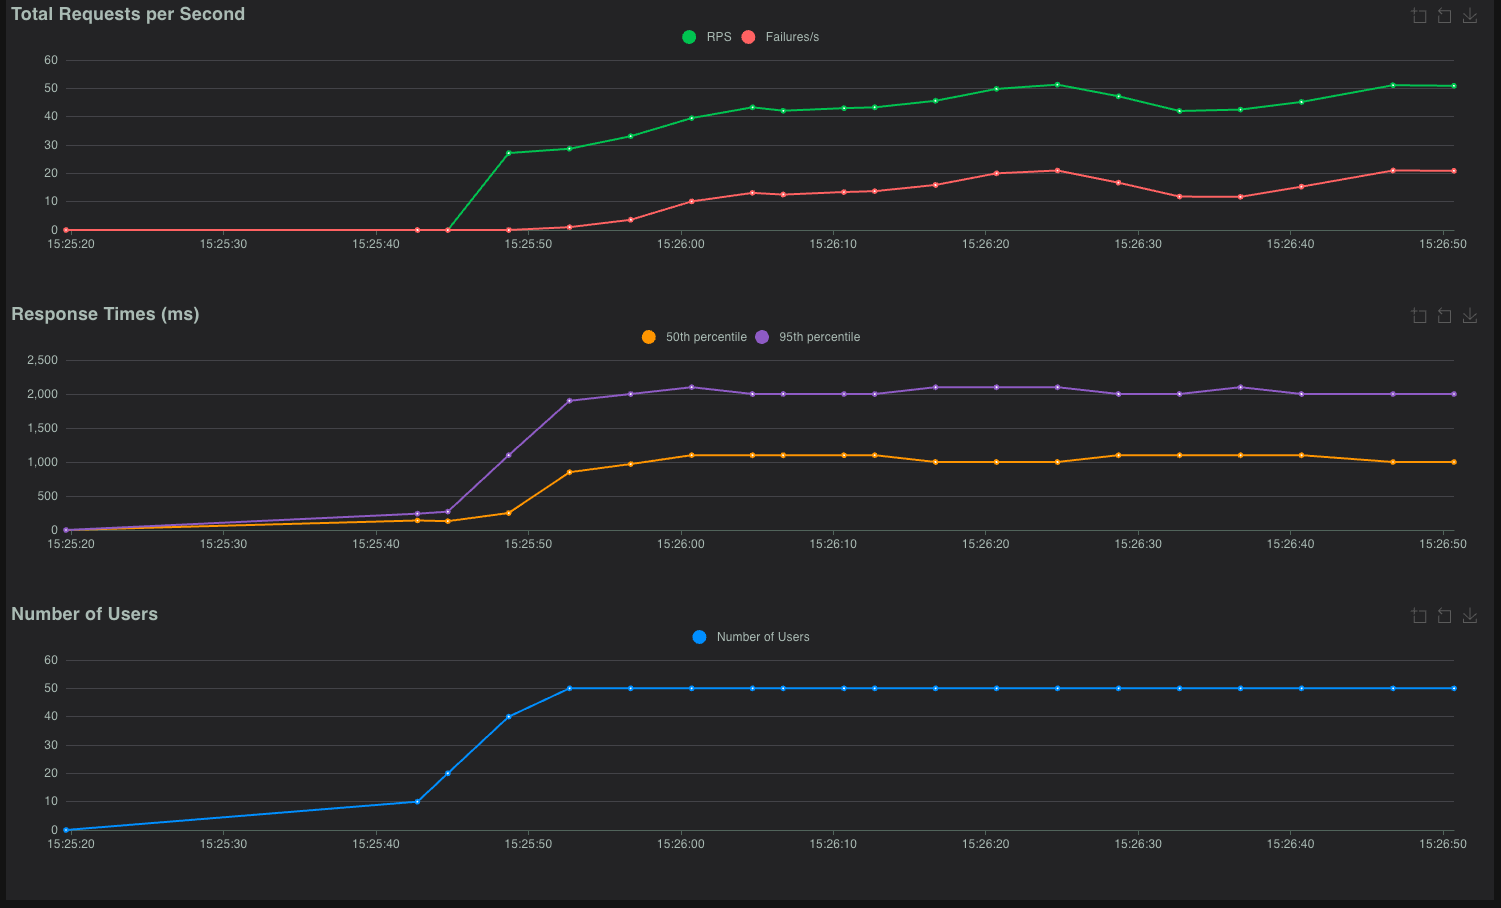Download the Number of Users chart image
1501x908 pixels.
(1470, 616)
